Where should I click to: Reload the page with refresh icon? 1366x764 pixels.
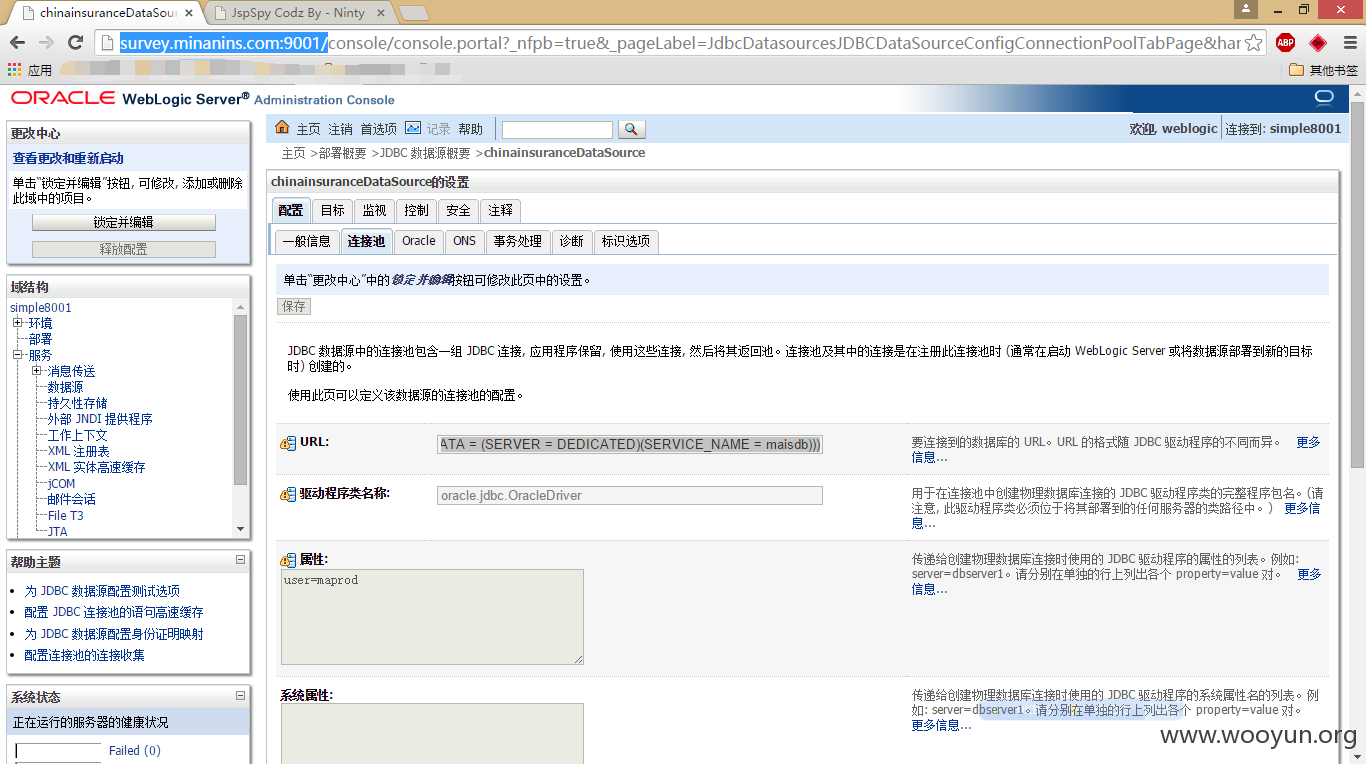[75, 43]
